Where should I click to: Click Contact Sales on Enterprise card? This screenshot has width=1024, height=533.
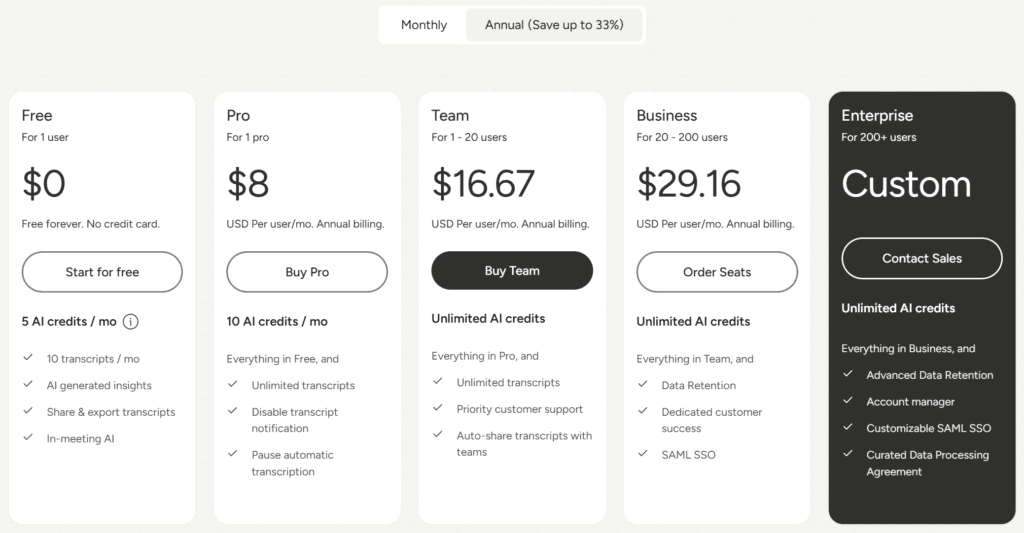[921, 258]
